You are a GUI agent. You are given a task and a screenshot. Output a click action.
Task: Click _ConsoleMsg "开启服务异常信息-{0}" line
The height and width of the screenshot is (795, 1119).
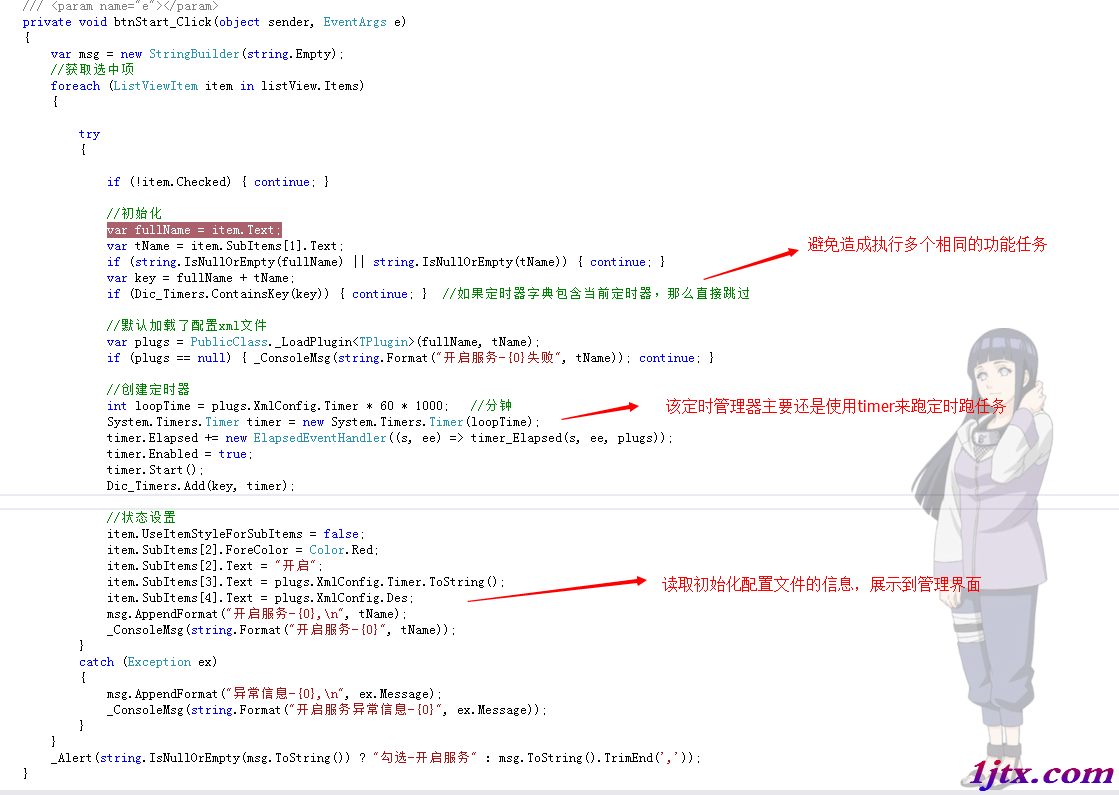(x=327, y=710)
